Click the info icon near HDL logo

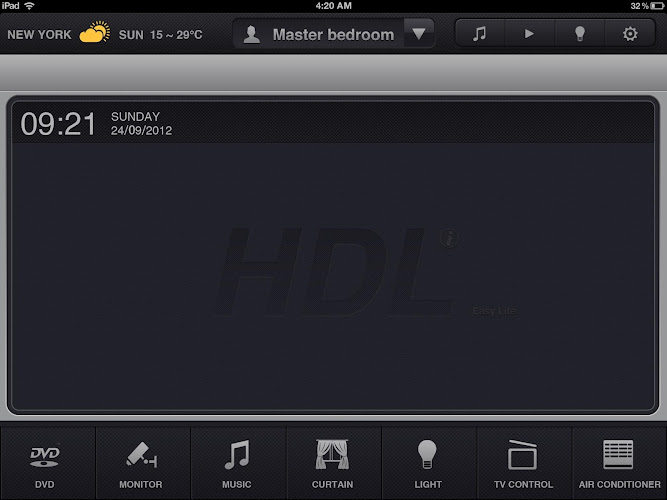coord(449,238)
